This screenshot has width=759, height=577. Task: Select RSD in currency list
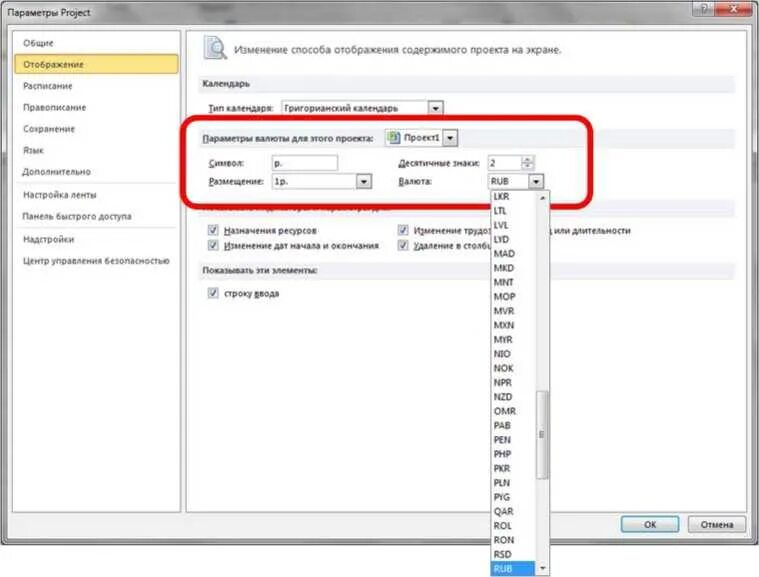click(513, 554)
